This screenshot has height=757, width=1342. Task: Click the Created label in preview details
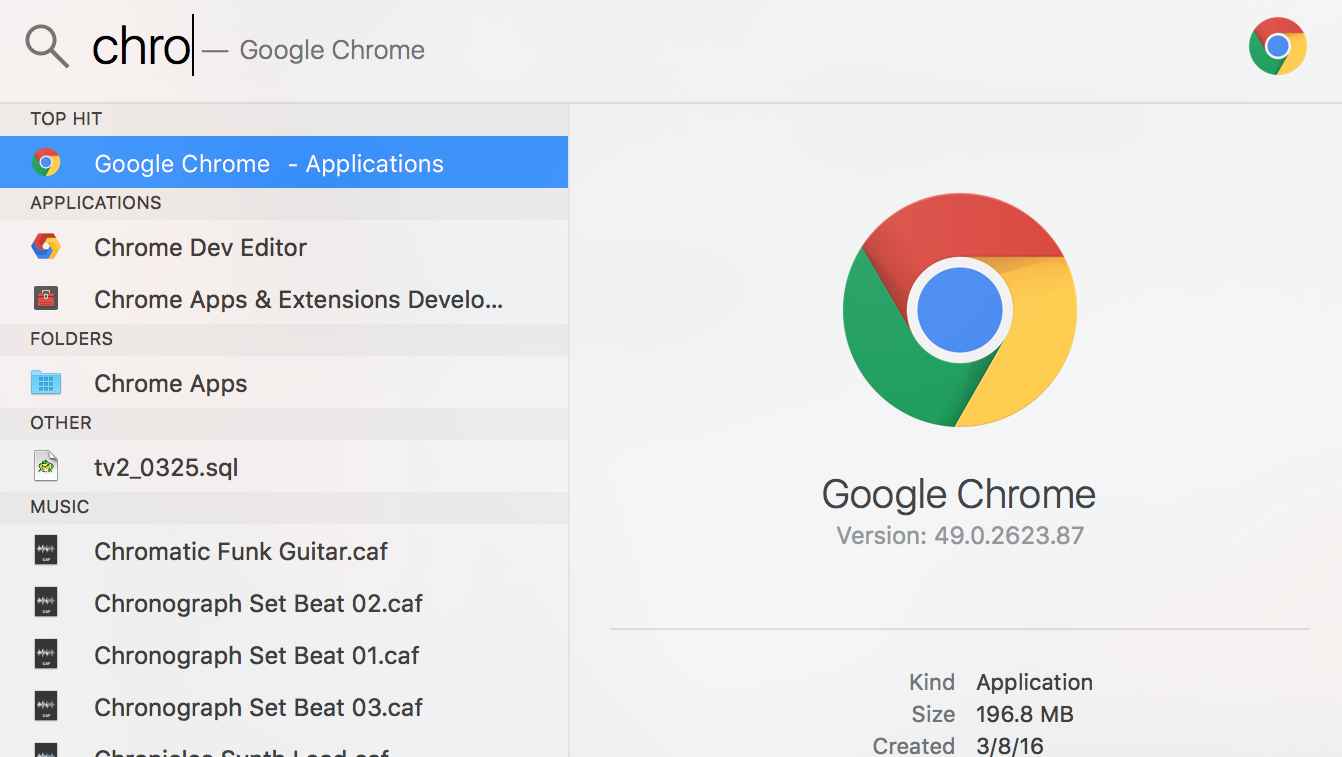click(x=914, y=746)
